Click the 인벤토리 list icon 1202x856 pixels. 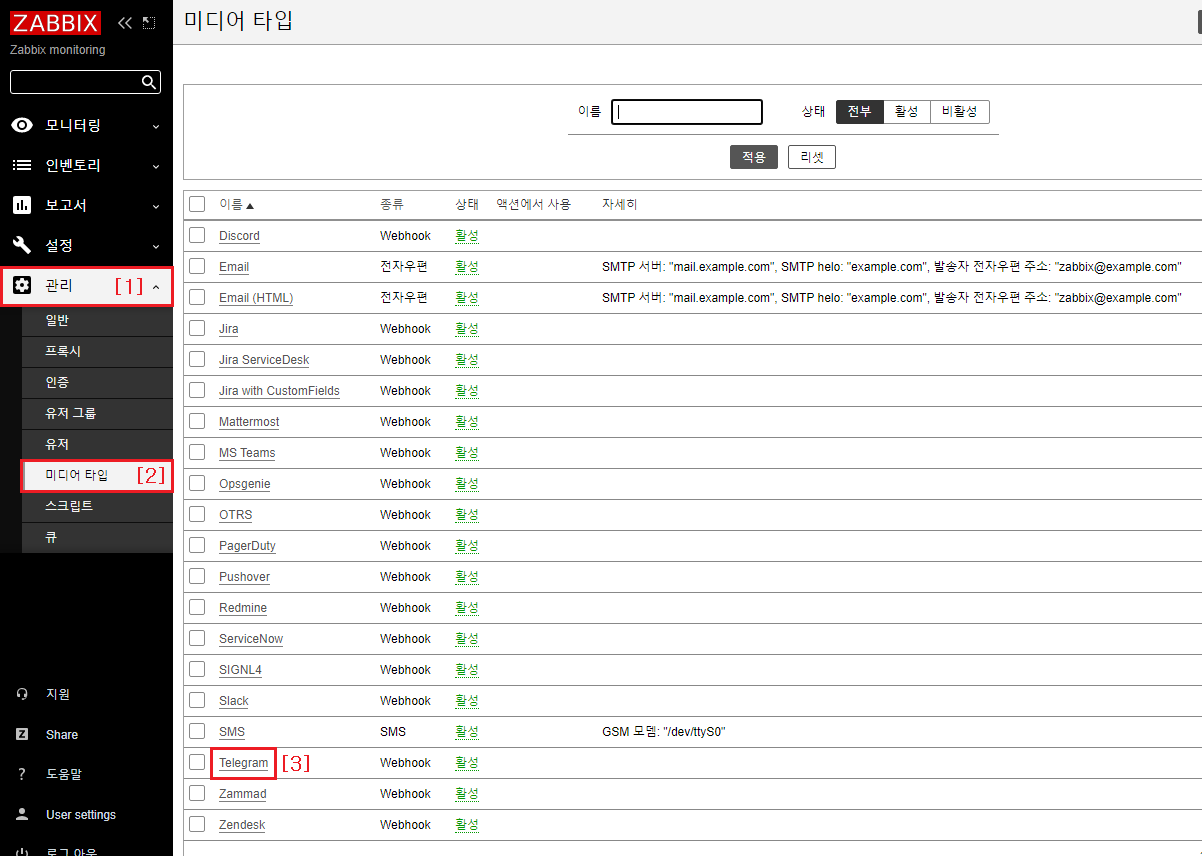[22, 165]
